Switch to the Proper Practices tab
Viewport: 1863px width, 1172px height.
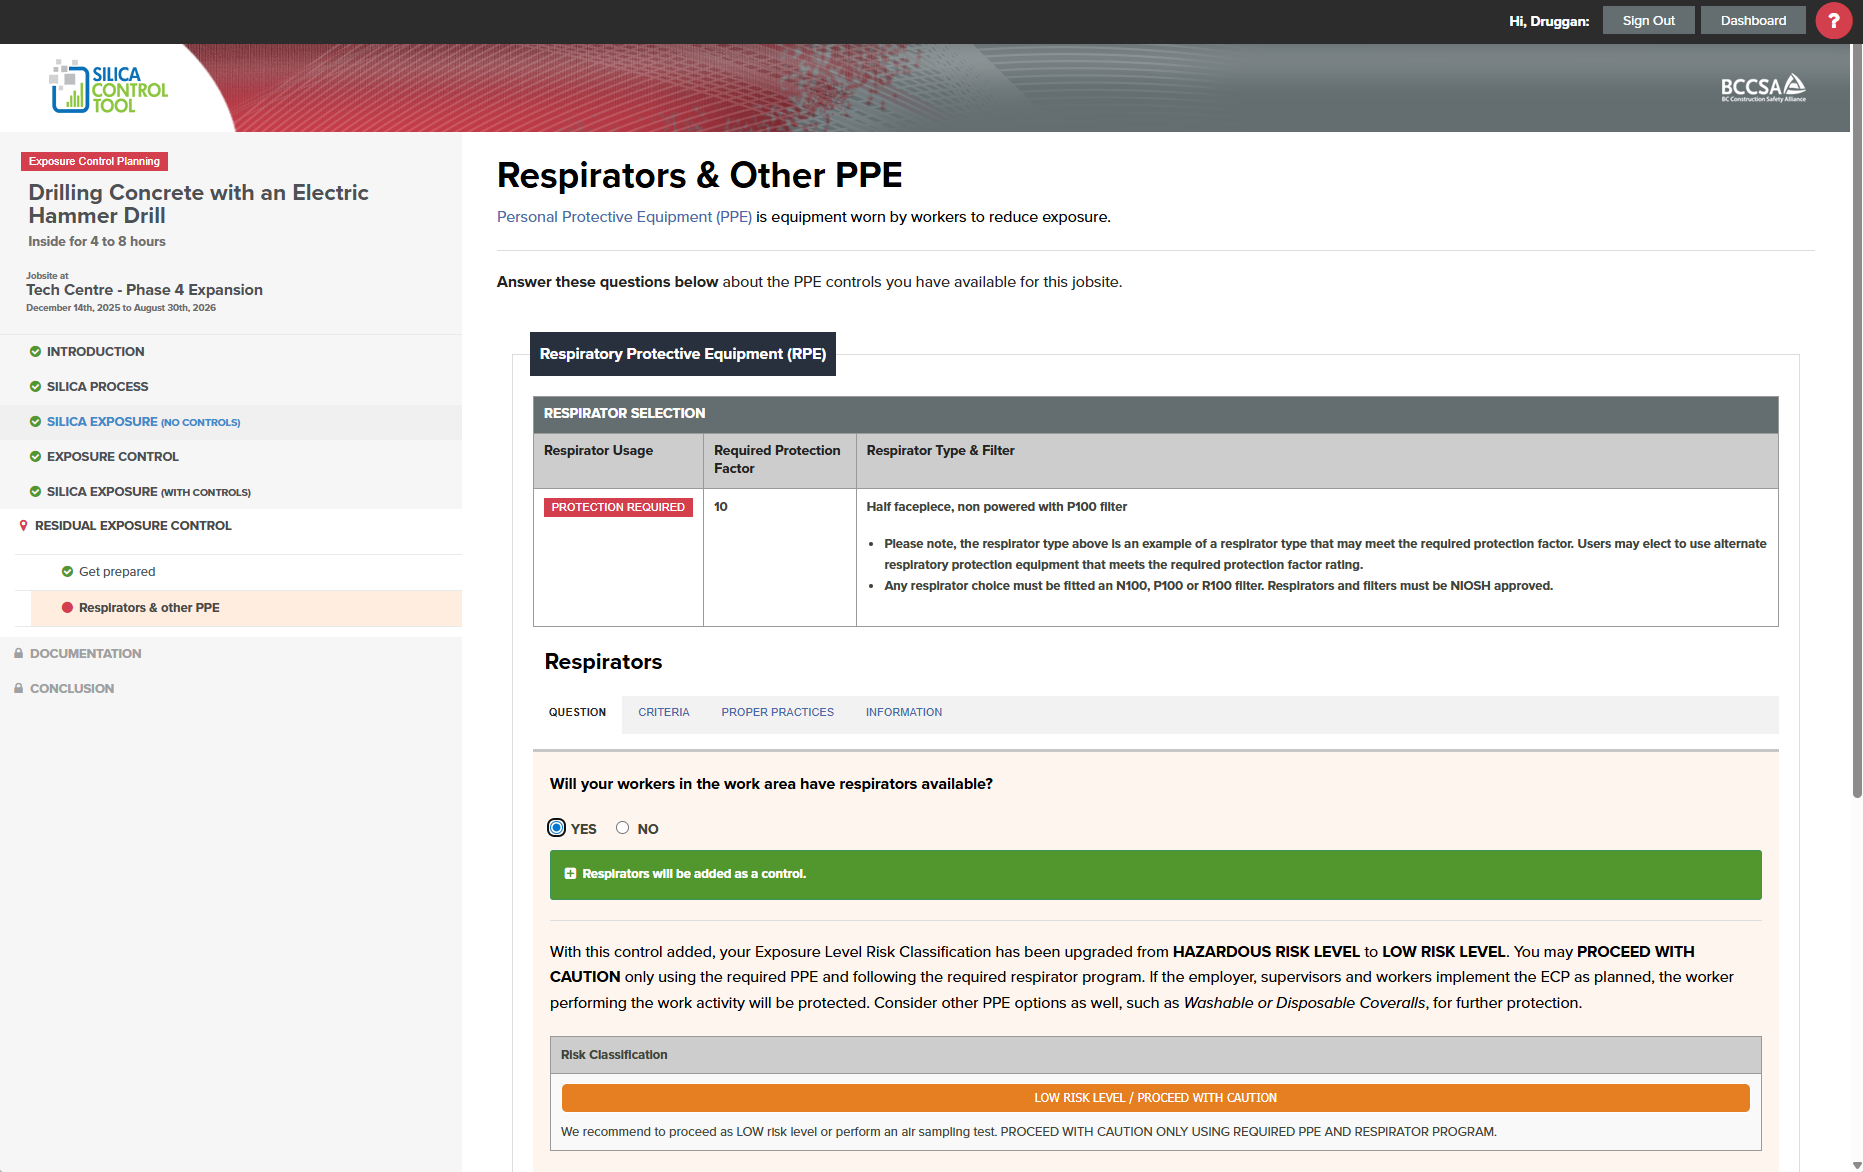point(777,713)
